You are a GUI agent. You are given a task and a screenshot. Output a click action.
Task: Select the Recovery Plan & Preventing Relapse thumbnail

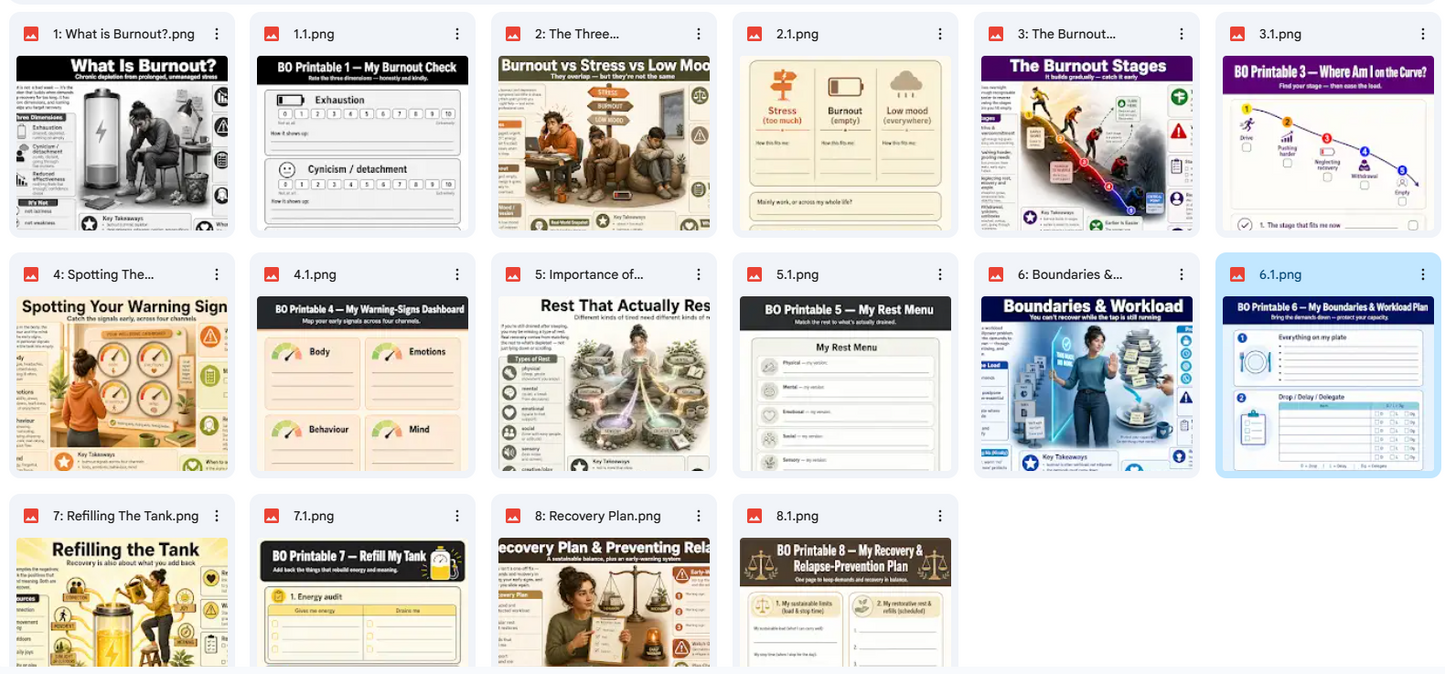click(604, 603)
